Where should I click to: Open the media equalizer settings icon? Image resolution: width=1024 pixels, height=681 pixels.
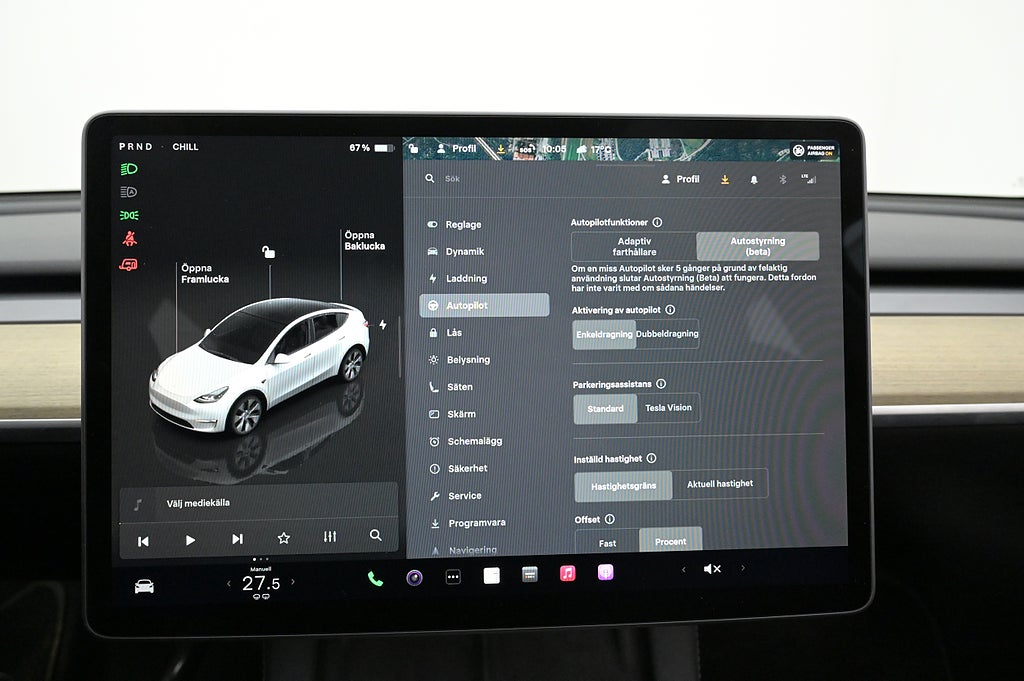330,538
